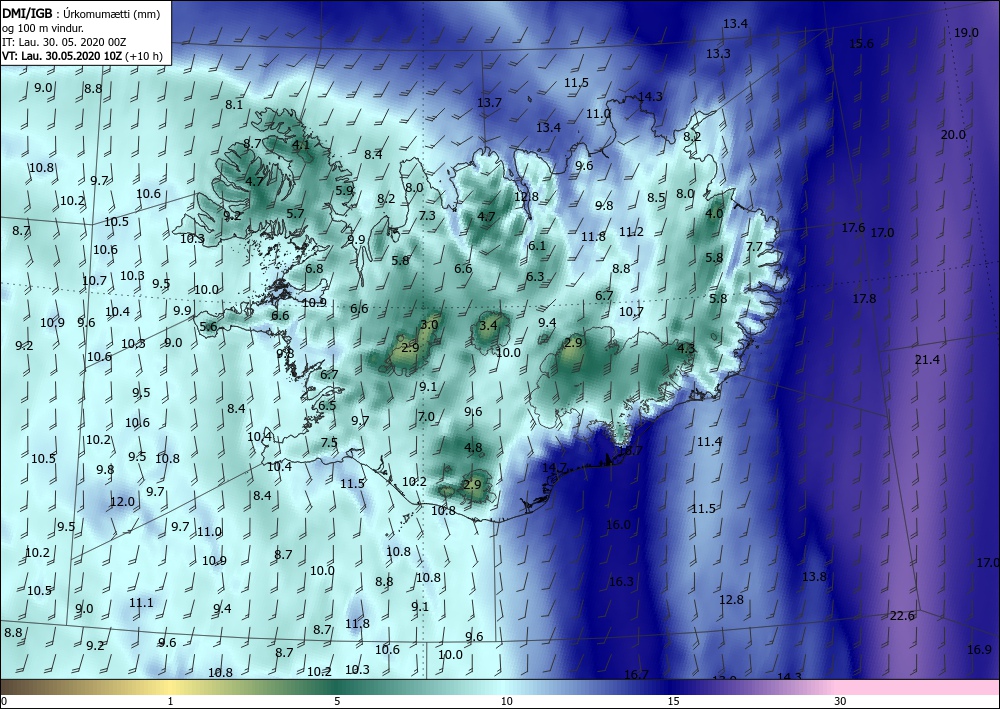Viewport: 1000px width, 709px height.
Task: Click the map value 13.7
Action: (x=489, y=103)
